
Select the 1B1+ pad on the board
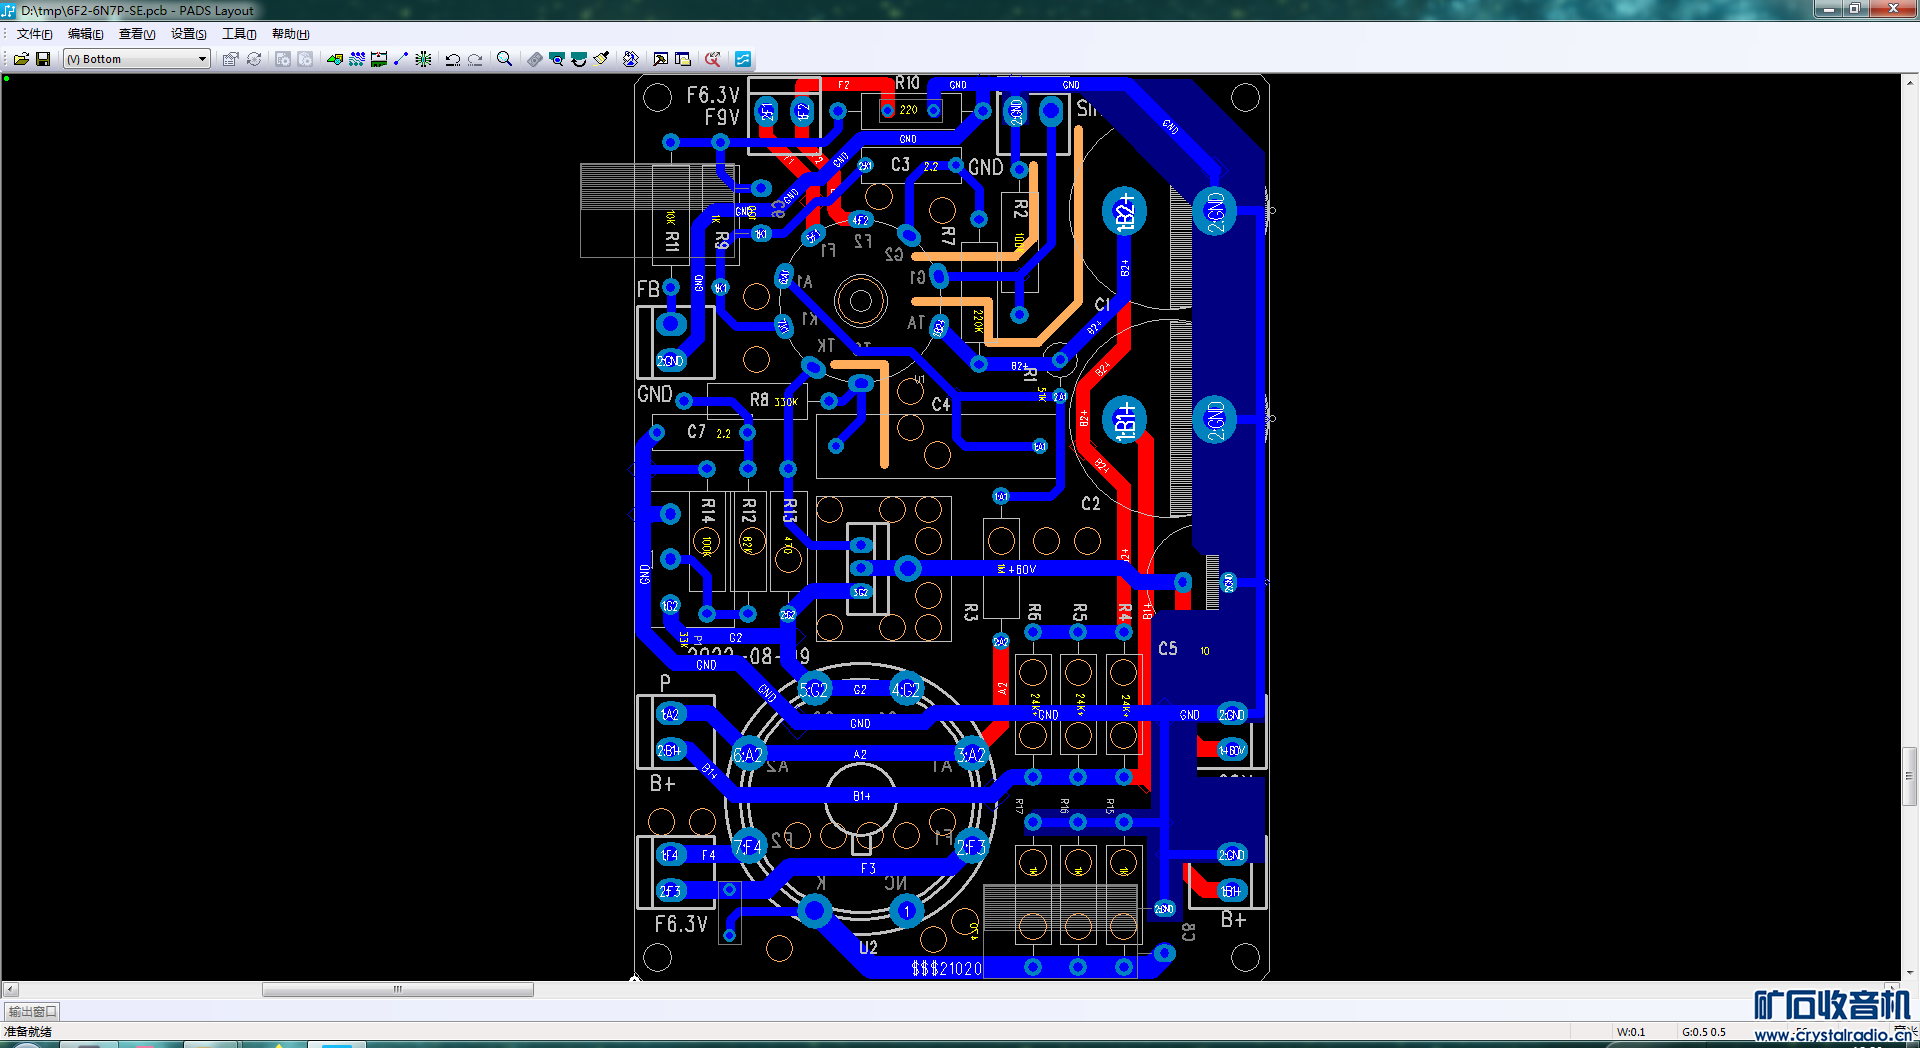[1124, 420]
